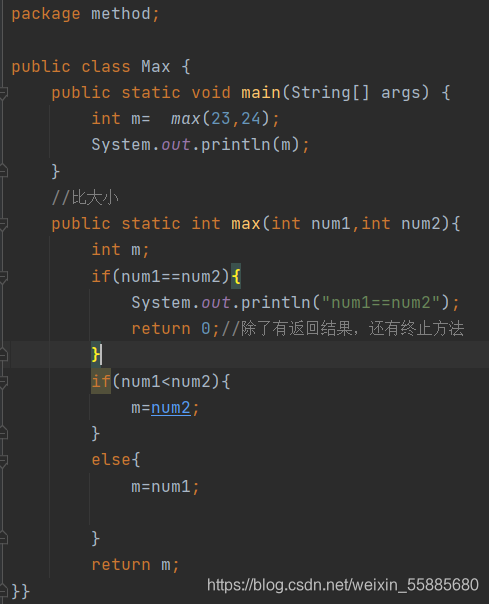Image resolution: width=489 pixels, height=604 pixels.
Task: Click 'max' in the method declaration
Action: click(x=246, y=224)
